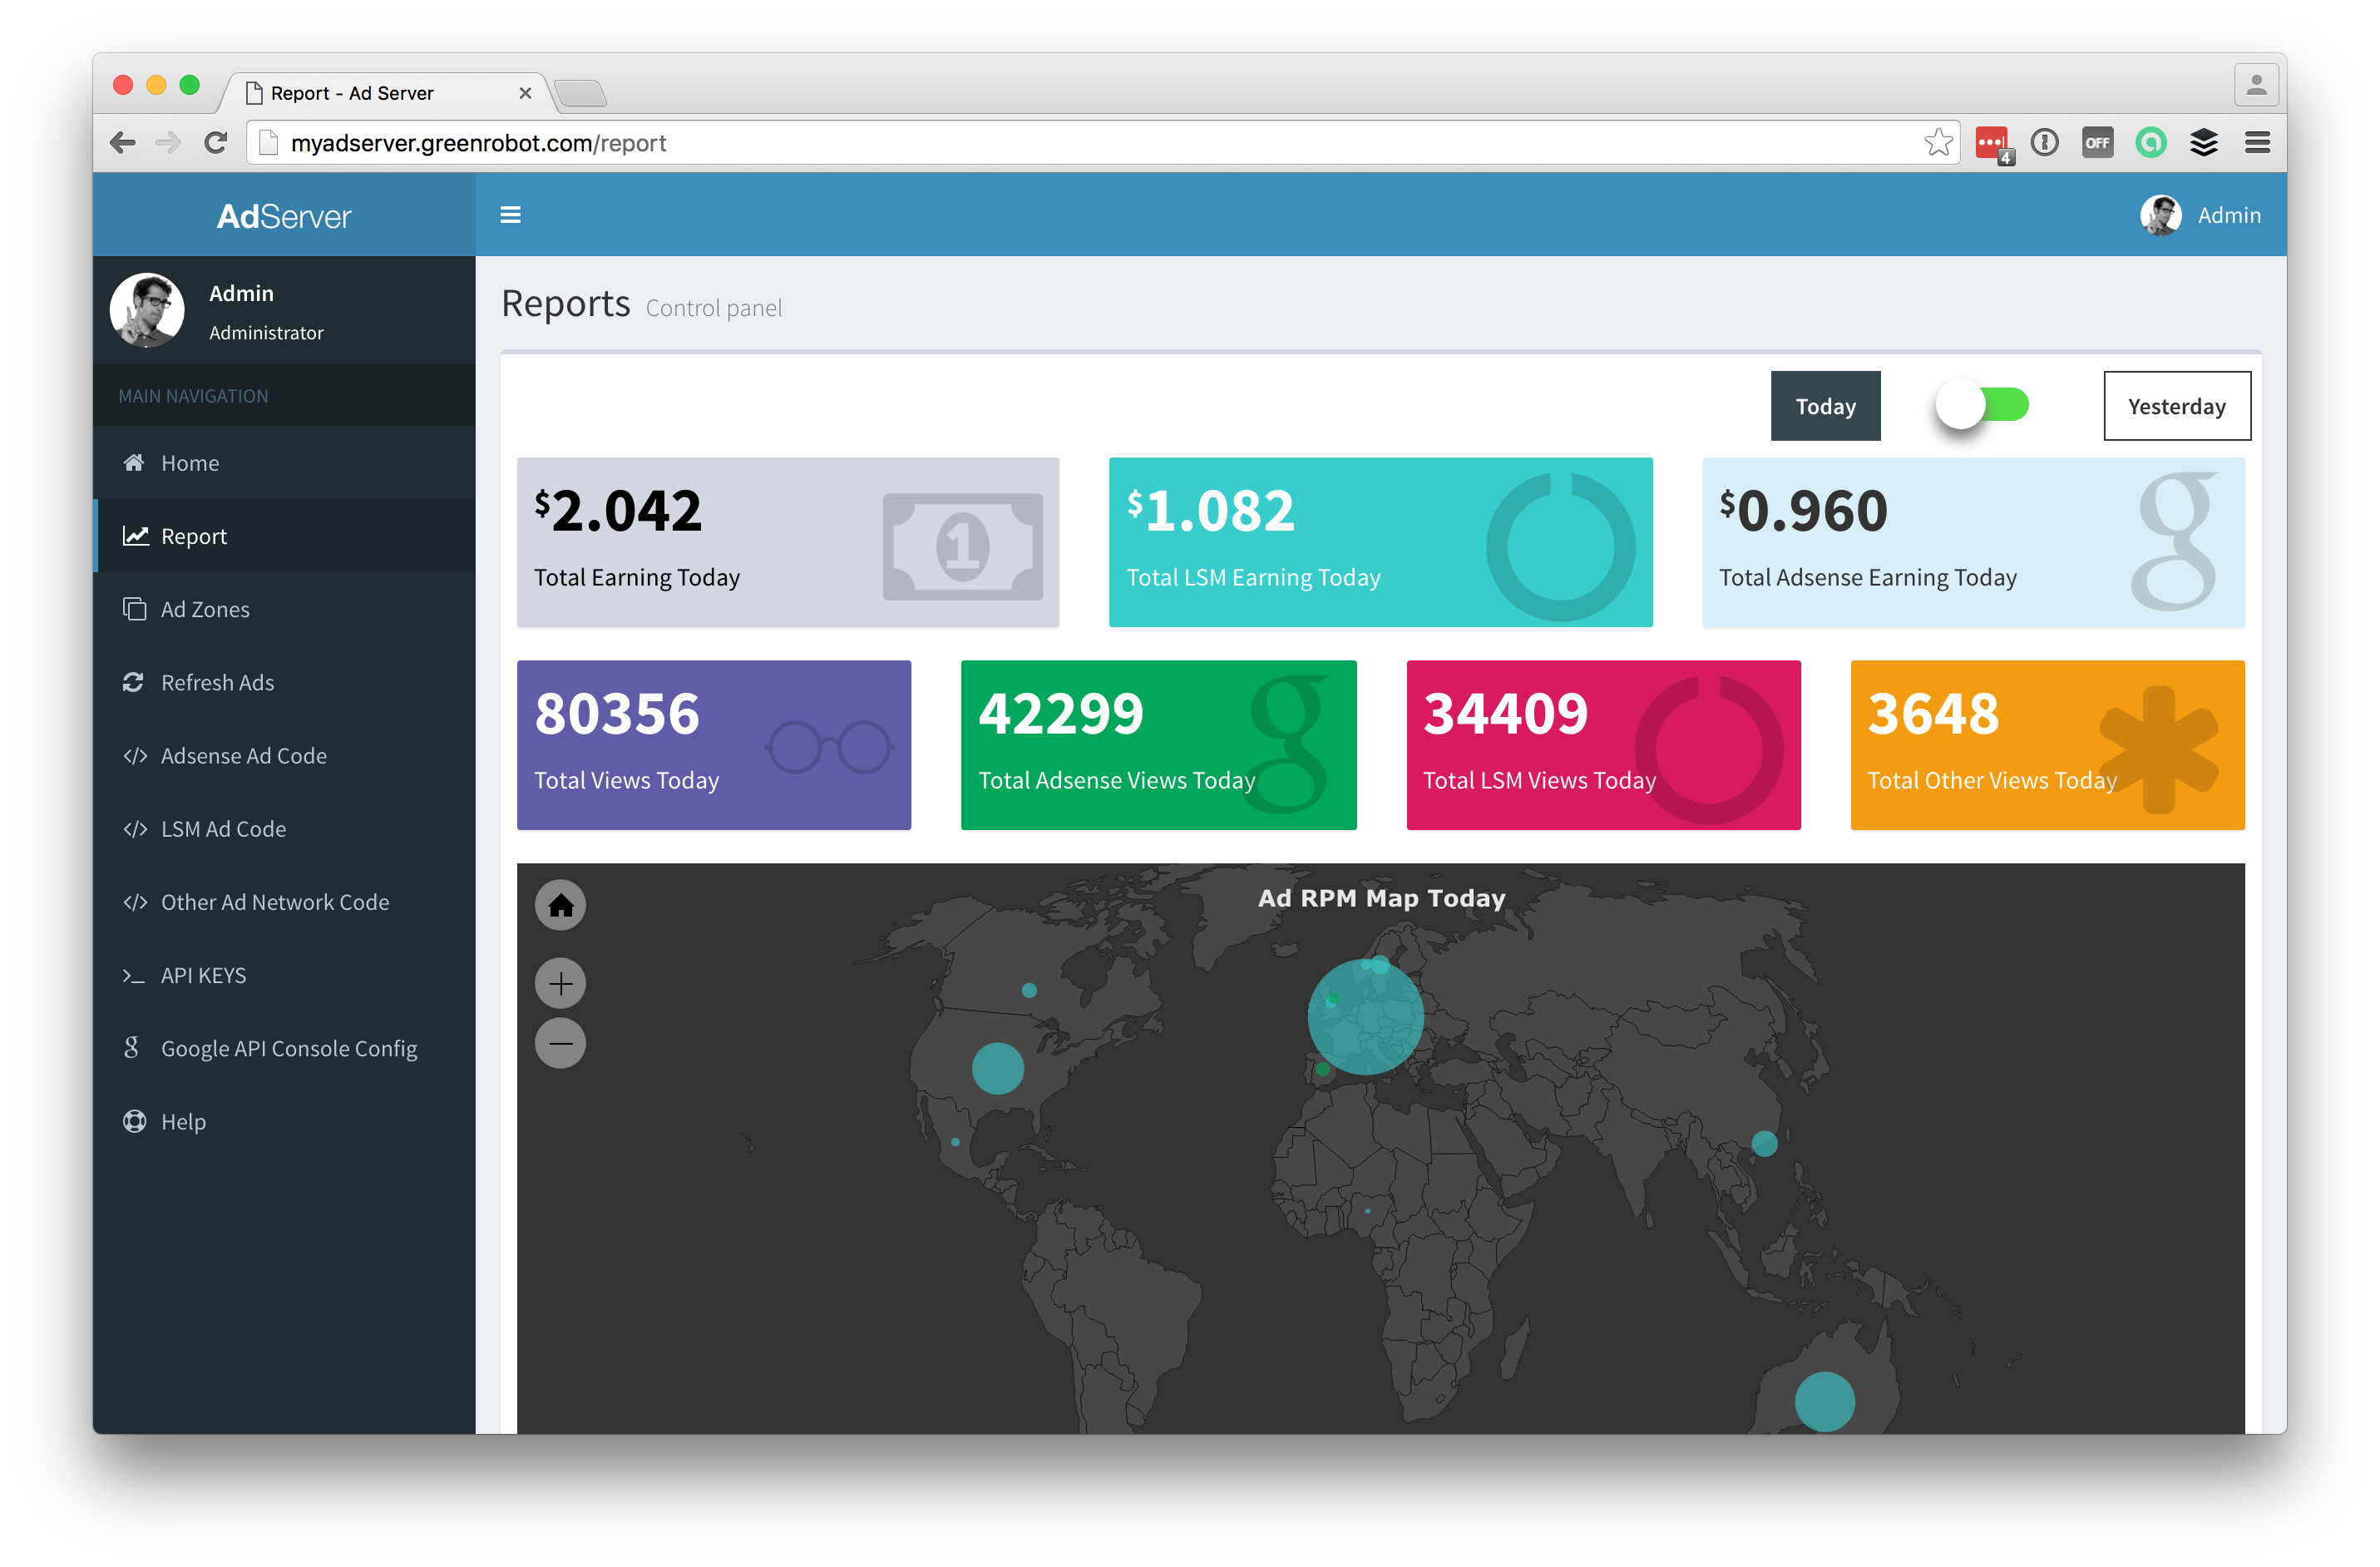Click the red extension icon with badge 4
The width and height of the screenshot is (2380, 1567).
click(x=1992, y=143)
